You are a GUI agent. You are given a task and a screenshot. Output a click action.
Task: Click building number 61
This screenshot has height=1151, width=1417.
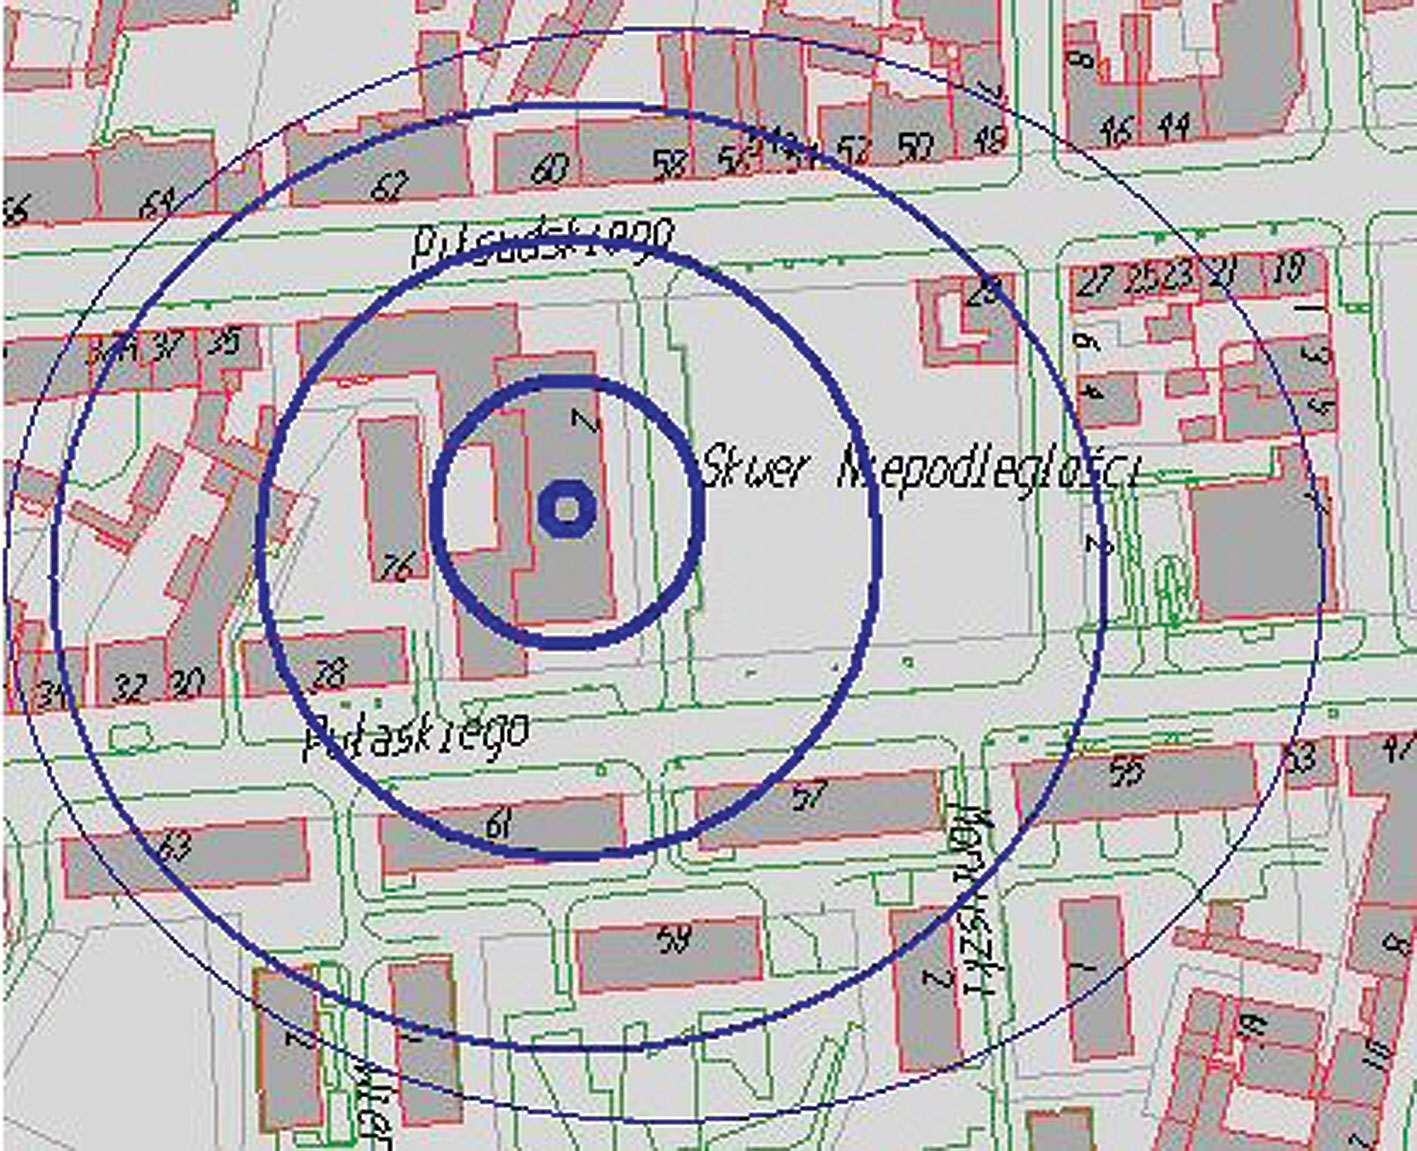click(498, 826)
